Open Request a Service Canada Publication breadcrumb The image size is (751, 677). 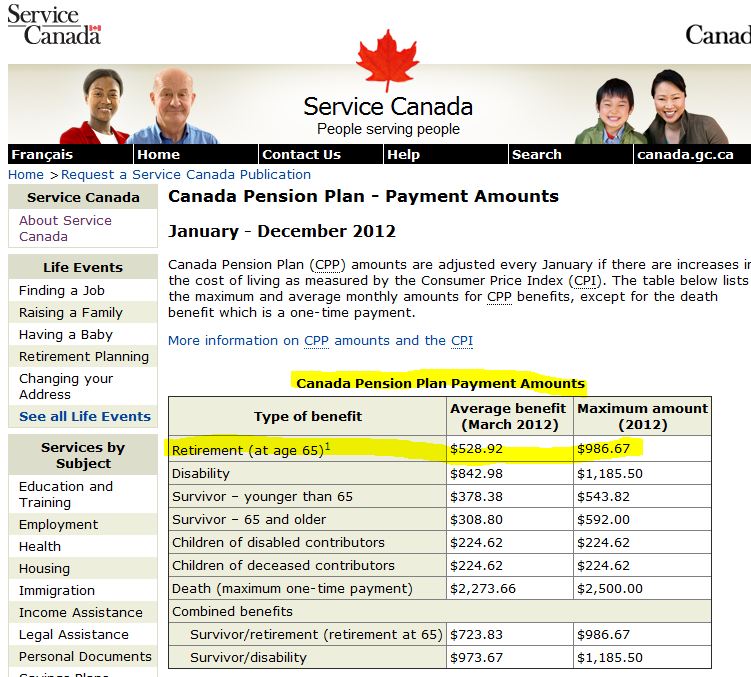click(186, 174)
